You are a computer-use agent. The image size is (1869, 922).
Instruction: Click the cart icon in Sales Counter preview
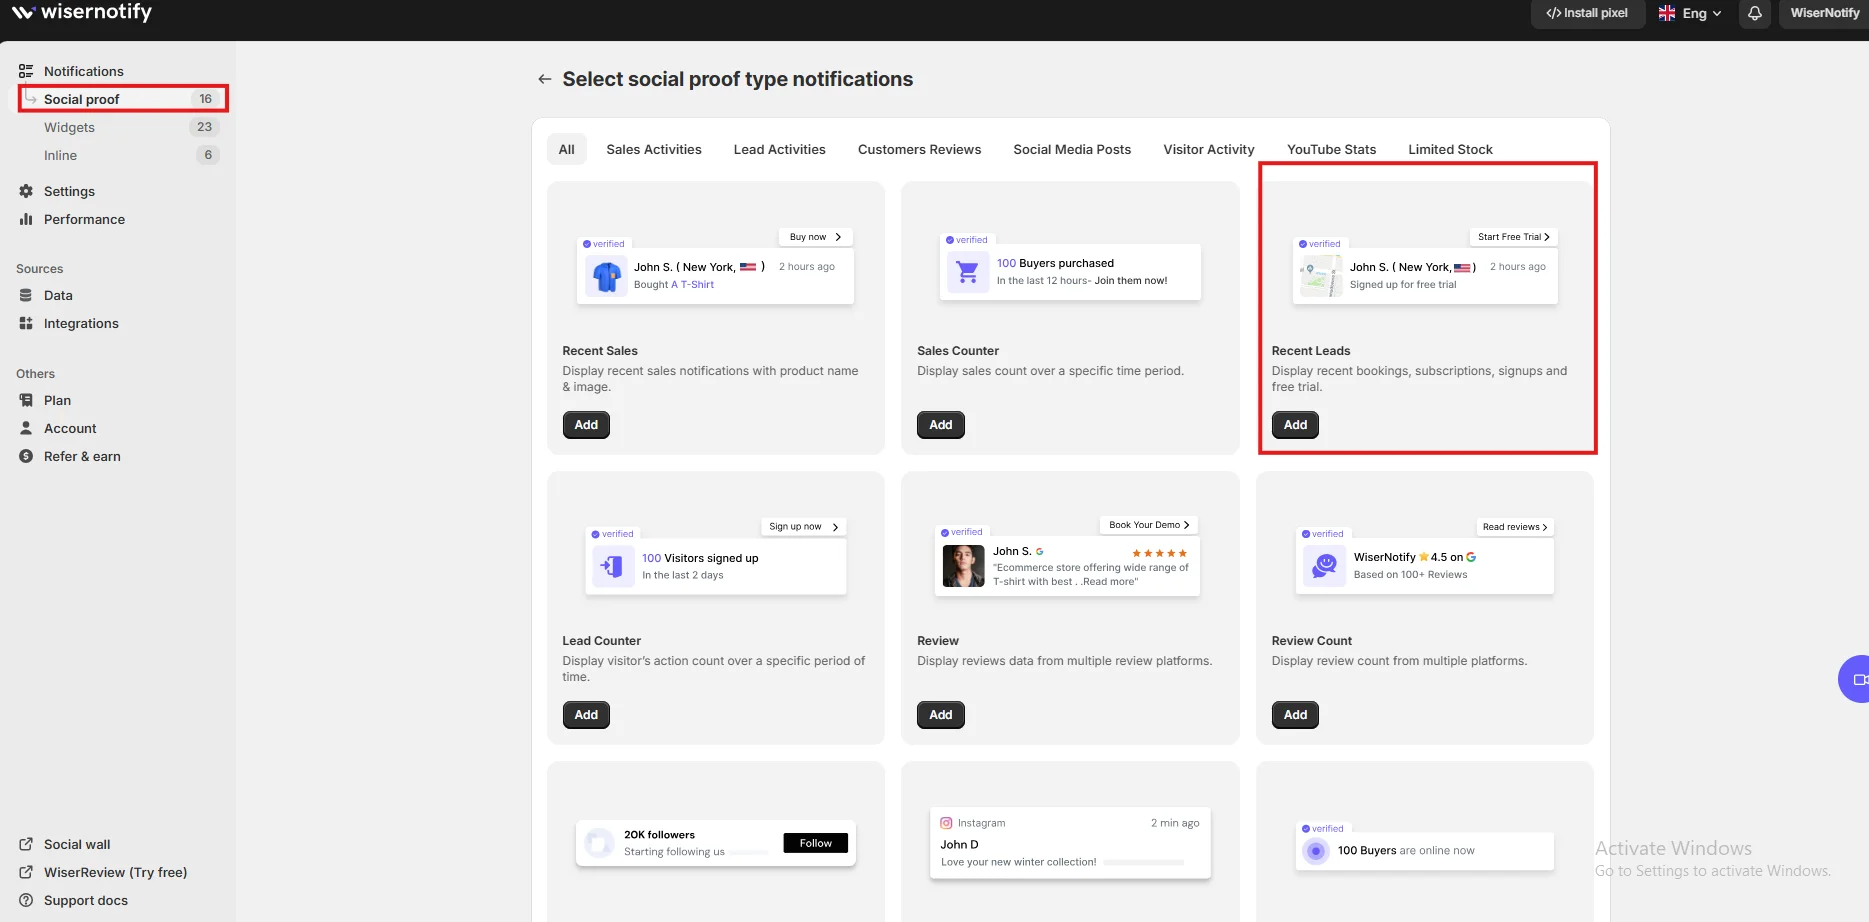click(x=967, y=271)
